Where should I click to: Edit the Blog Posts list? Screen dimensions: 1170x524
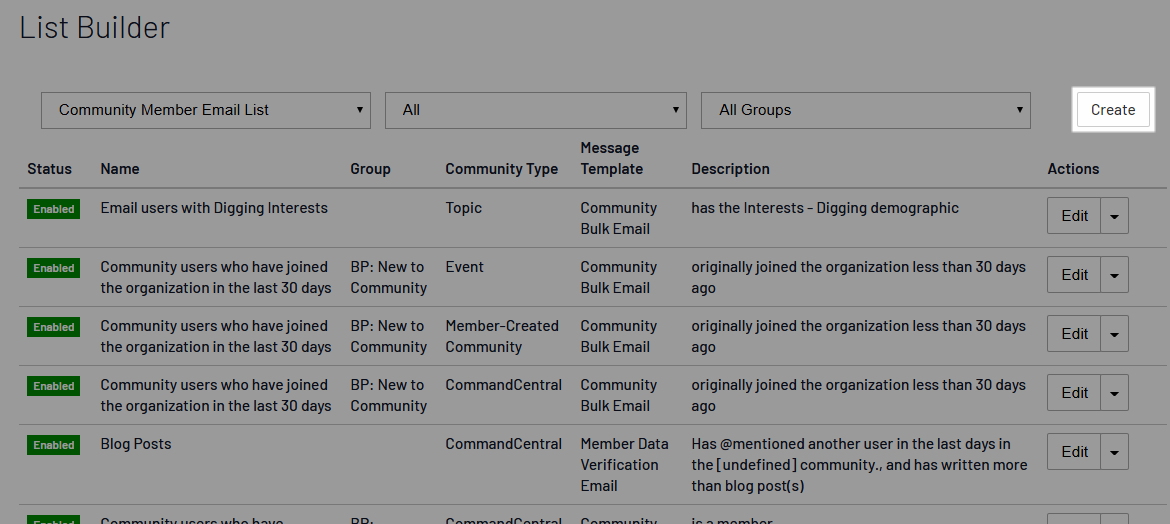(1074, 452)
